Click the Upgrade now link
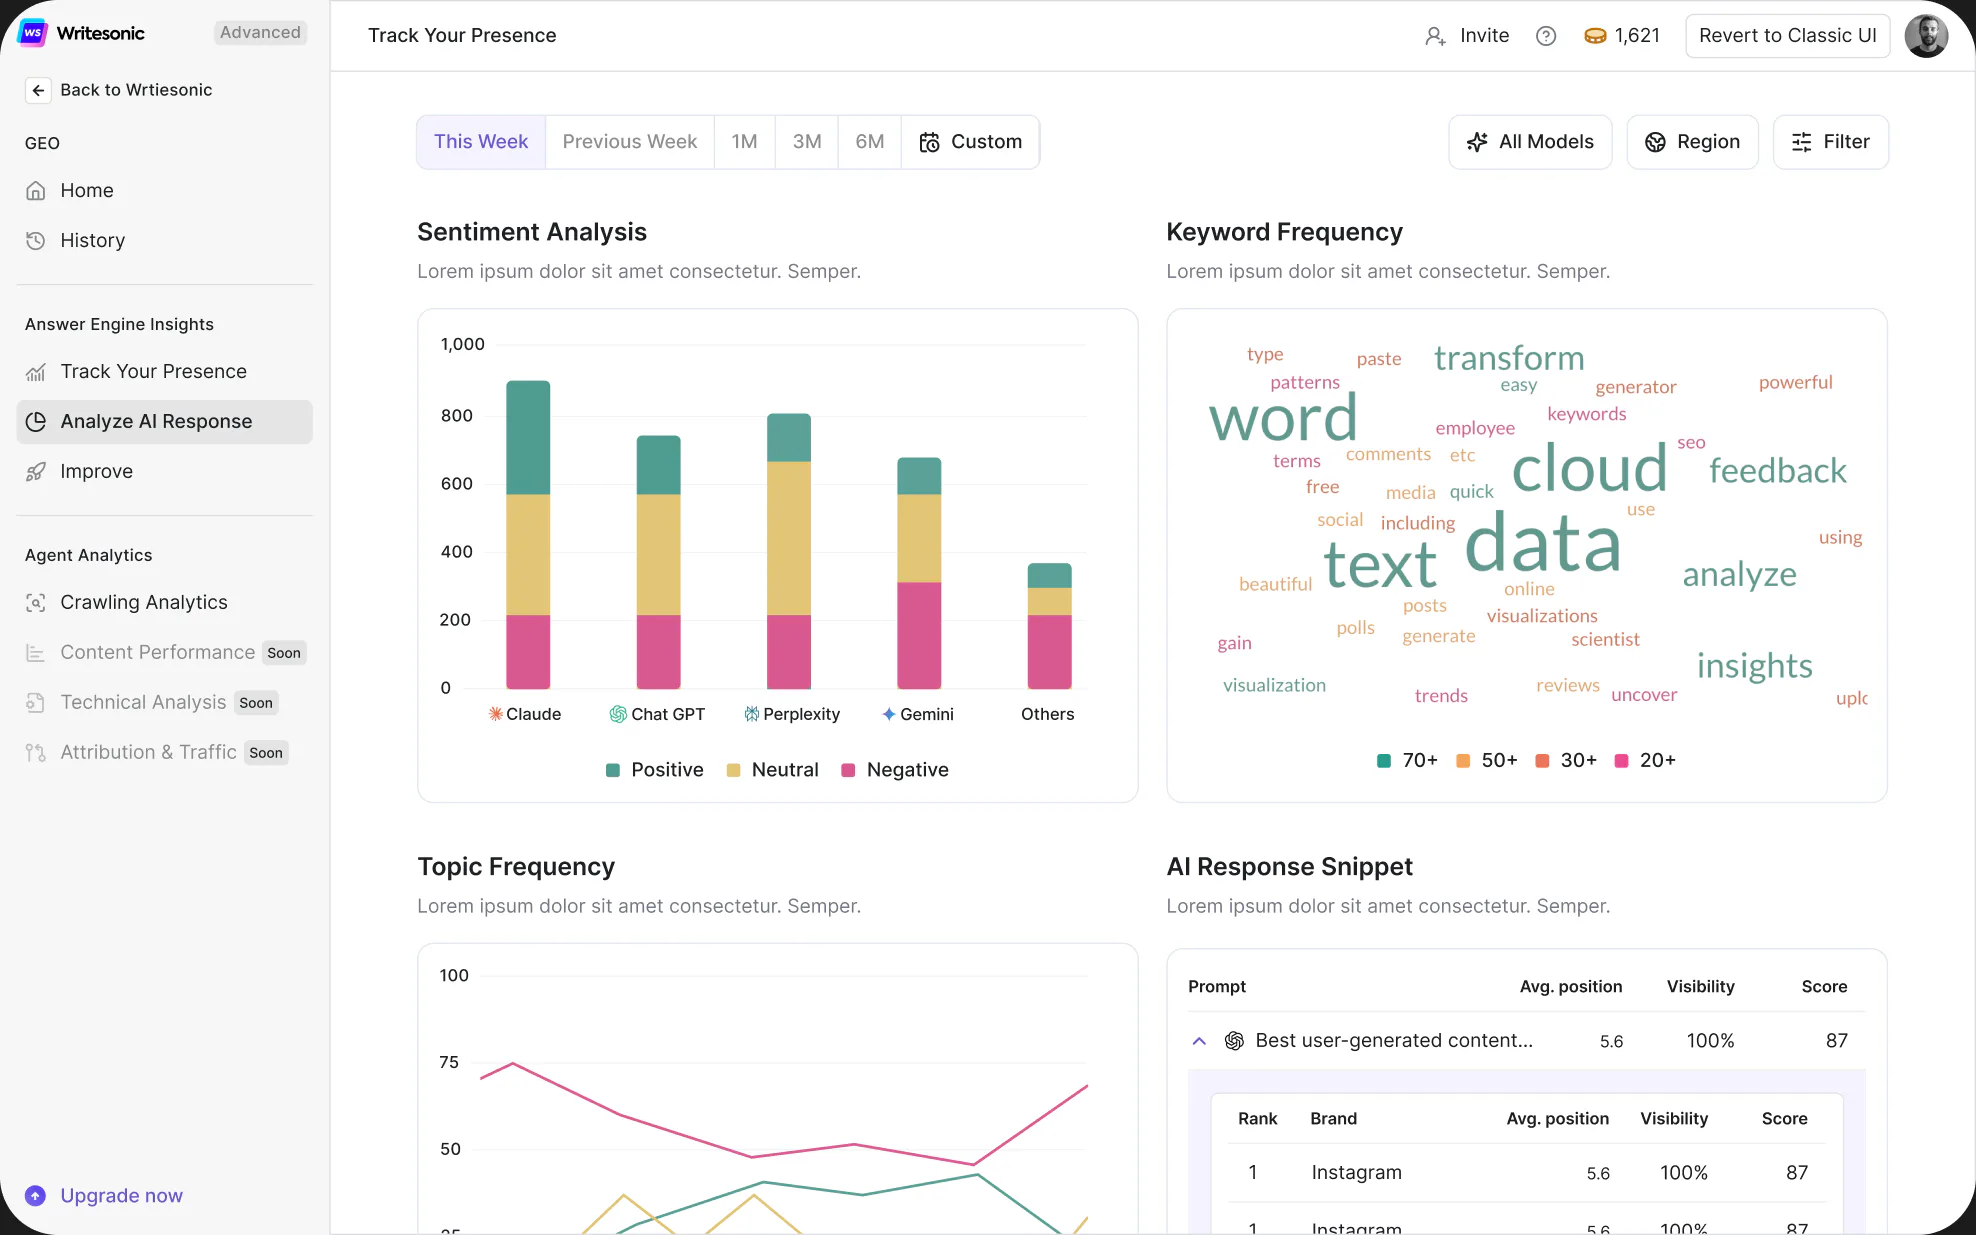1976x1235 pixels. (x=104, y=1195)
